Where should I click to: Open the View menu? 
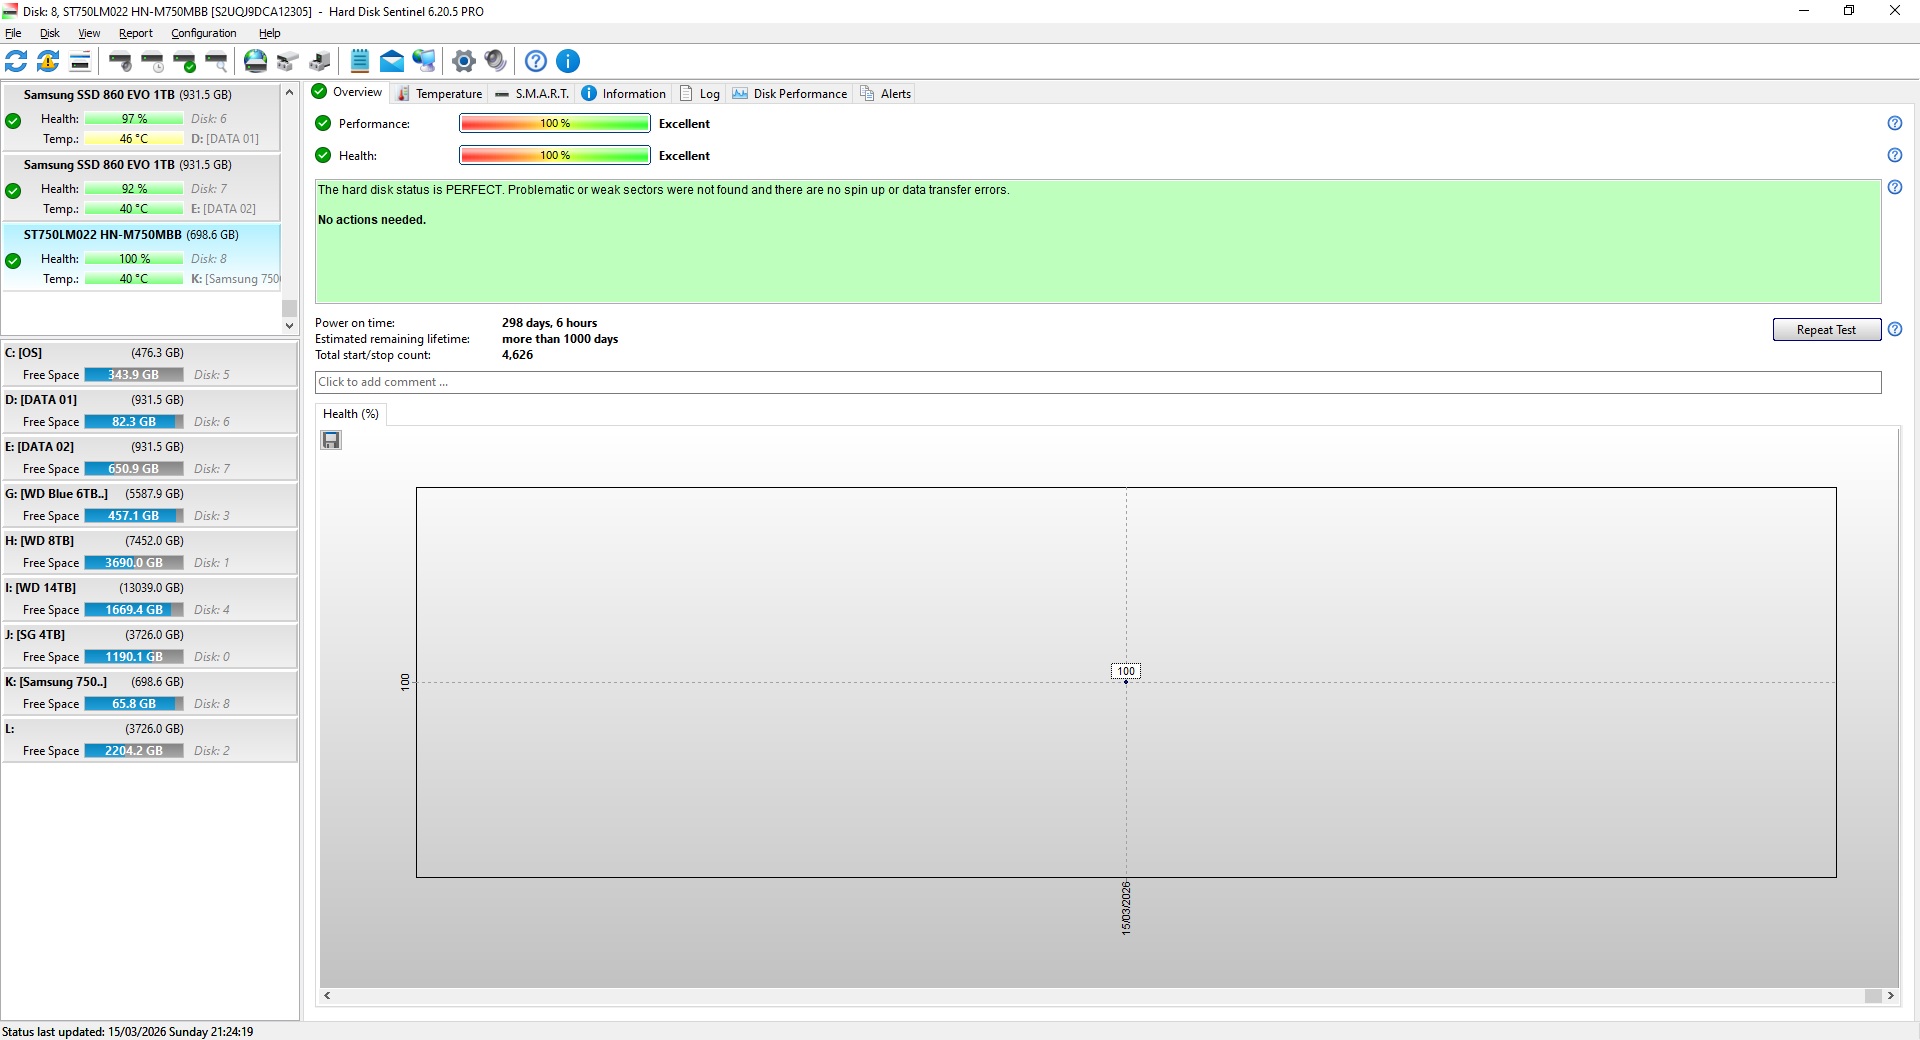click(89, 33)
